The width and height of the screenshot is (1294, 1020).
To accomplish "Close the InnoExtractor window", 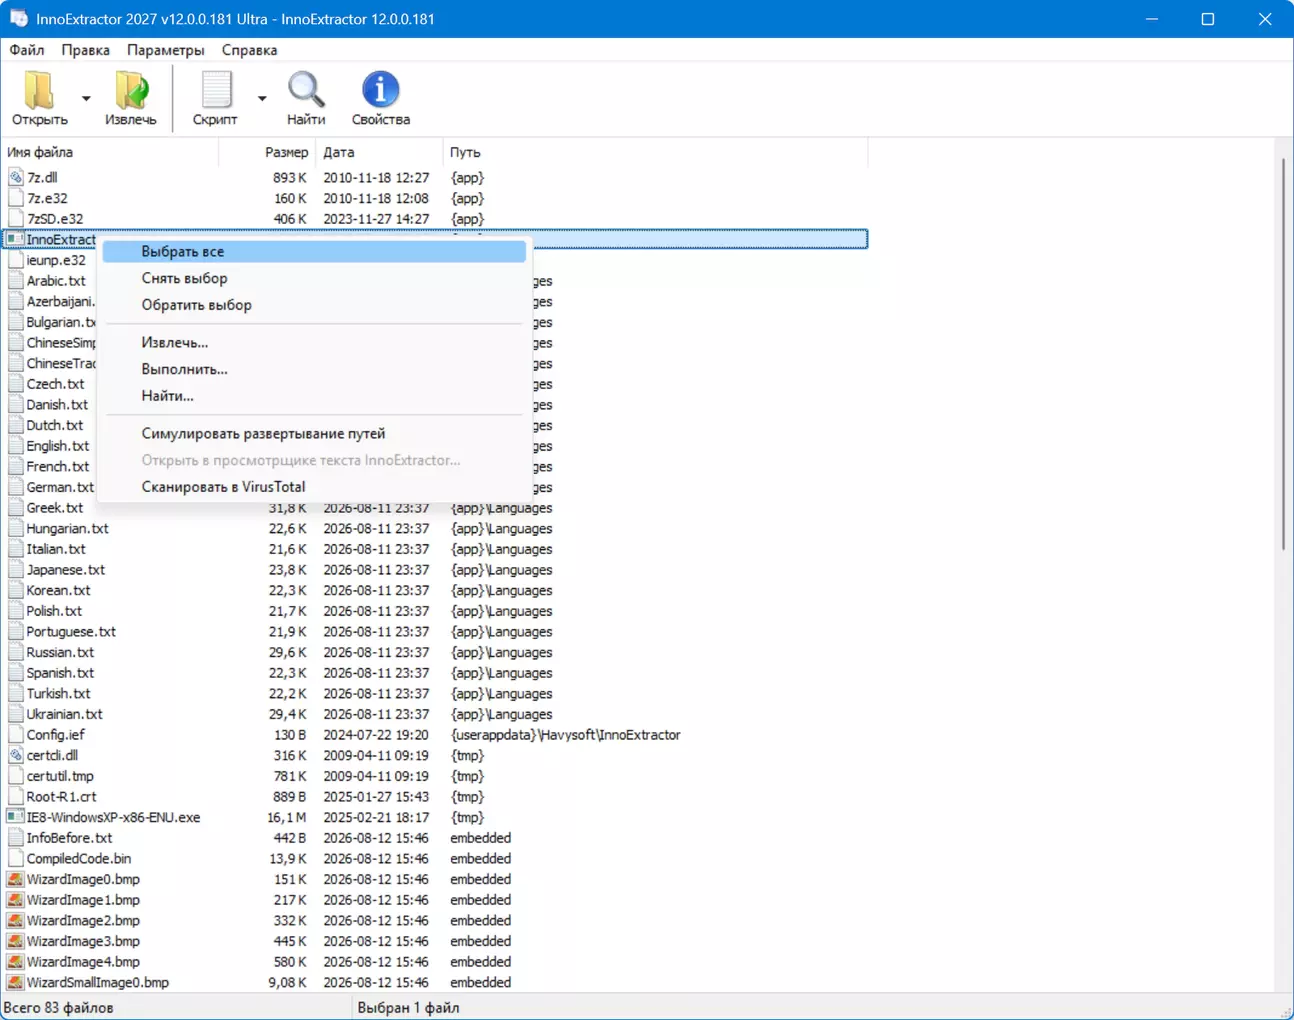I will (1265, 19).
